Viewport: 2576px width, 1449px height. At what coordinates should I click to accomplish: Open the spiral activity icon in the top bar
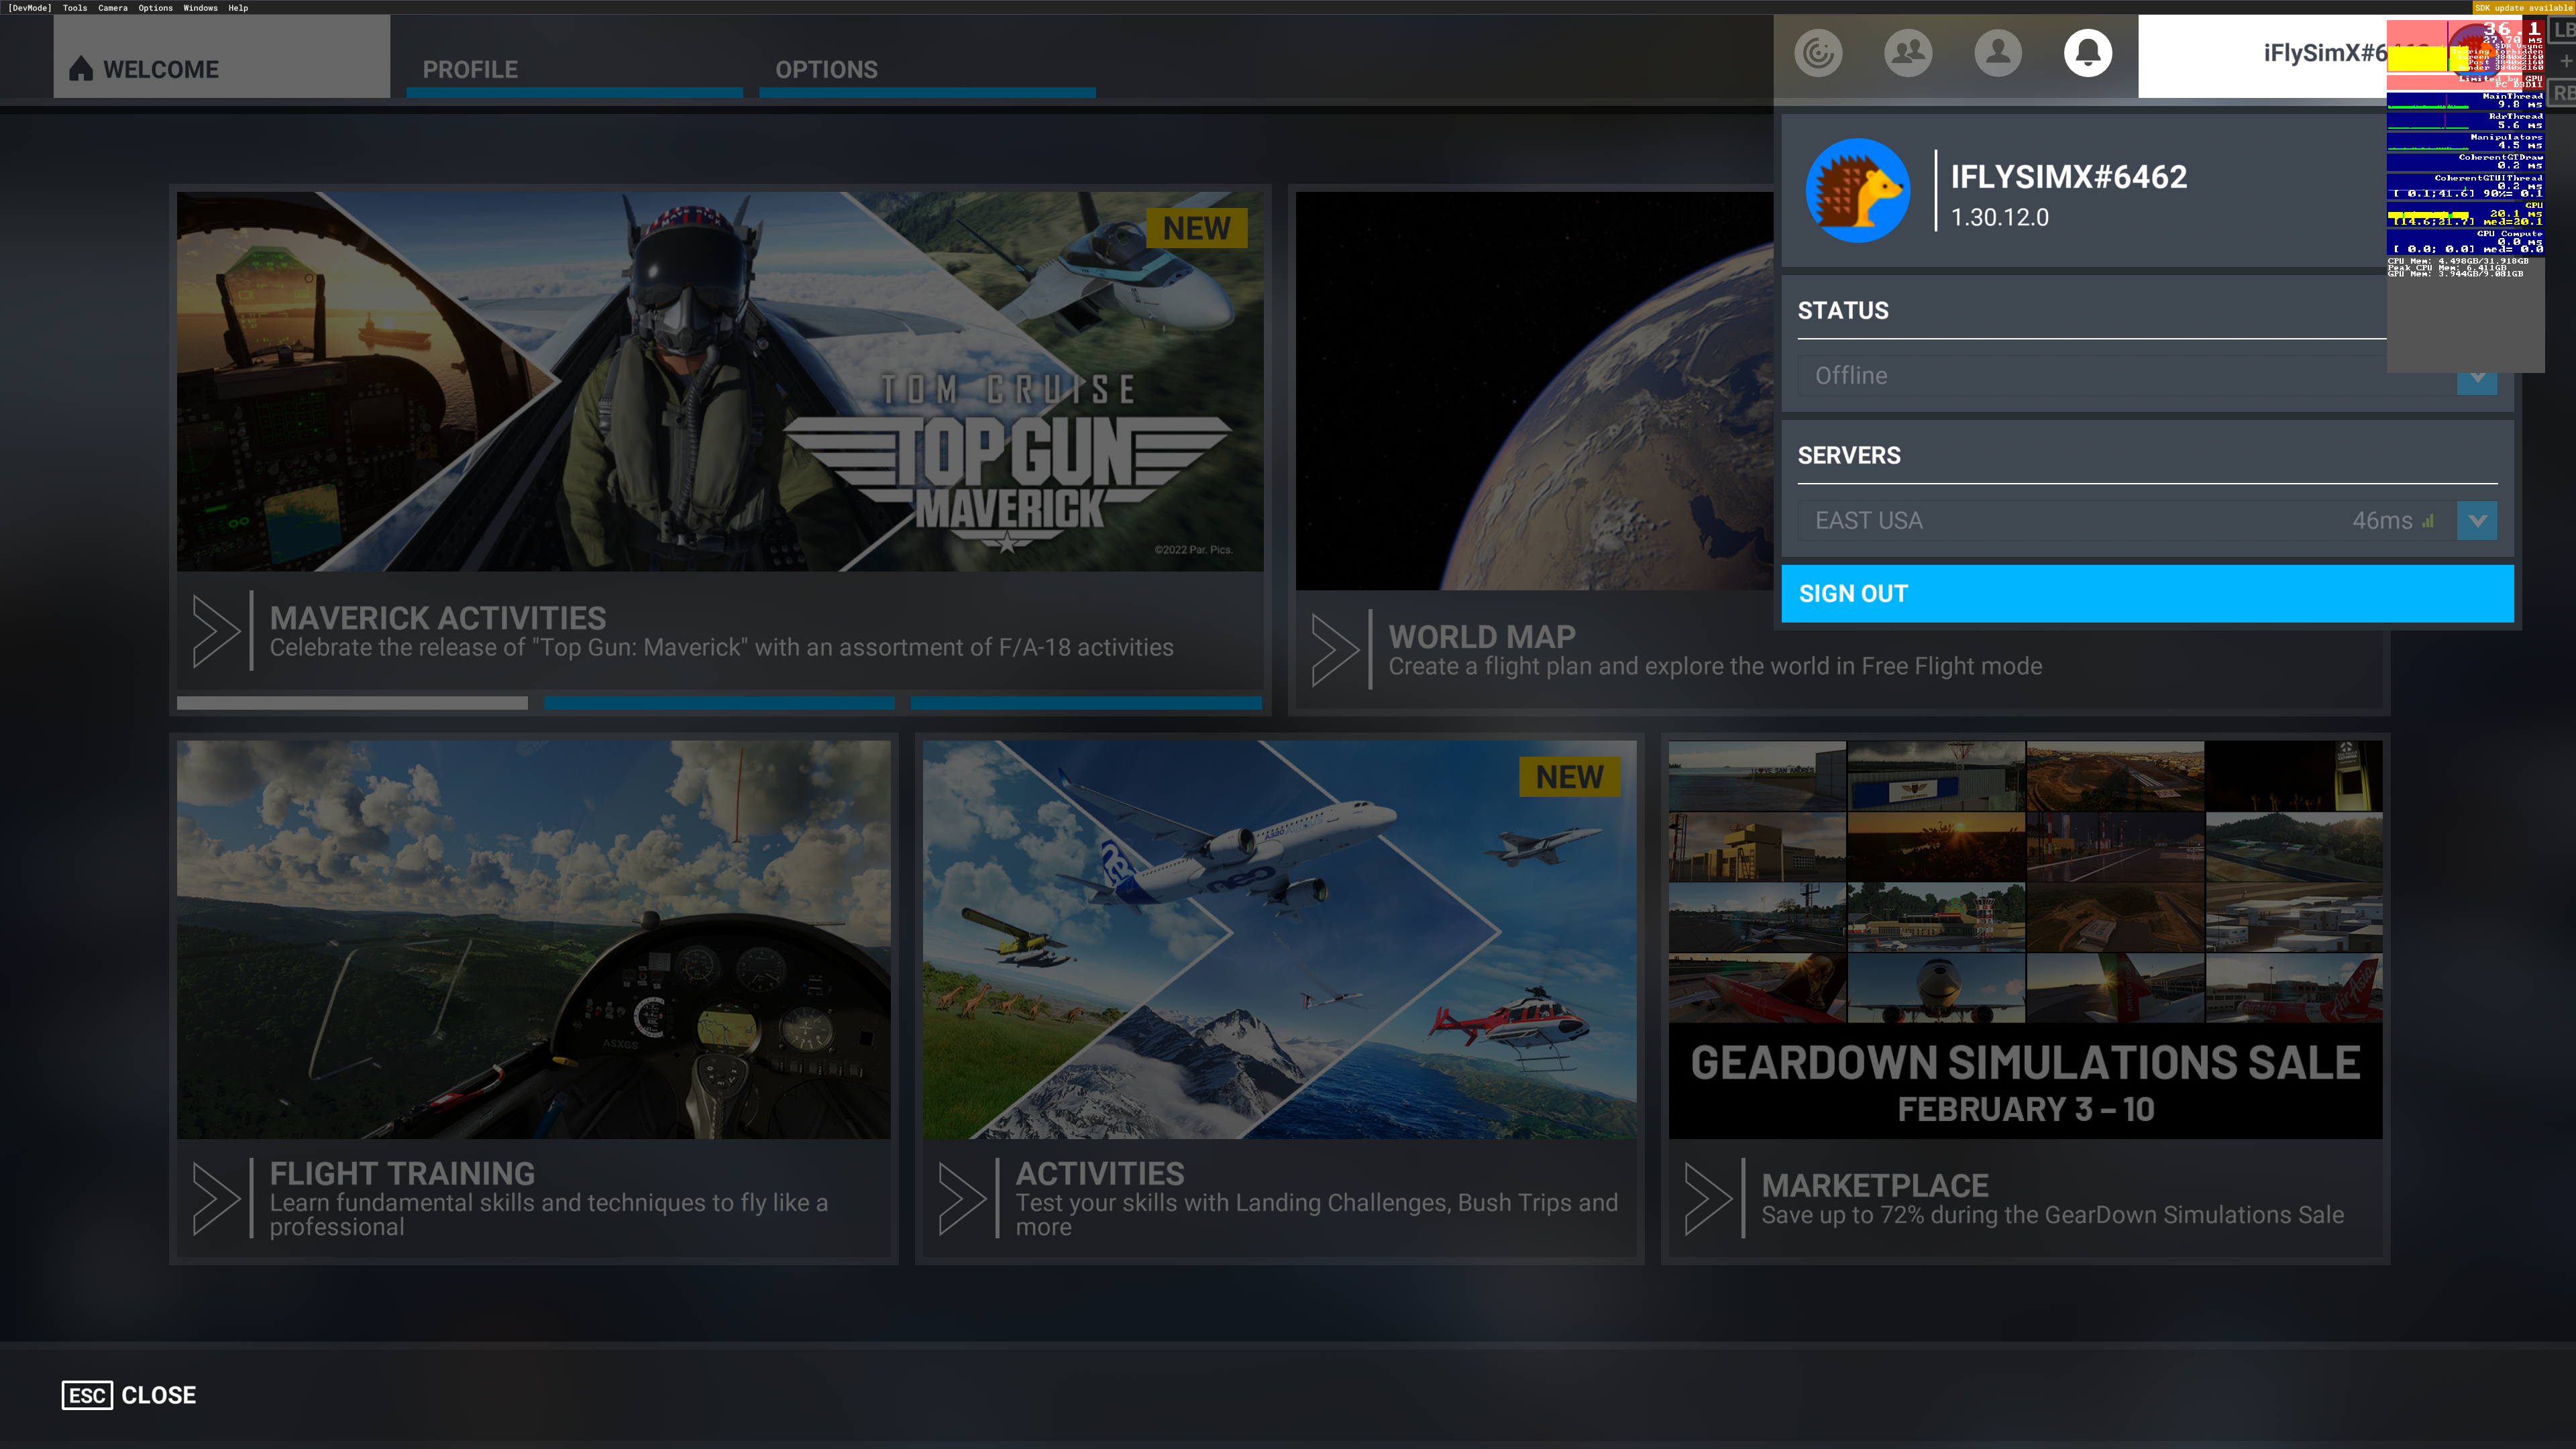(x=1818, y=53)
